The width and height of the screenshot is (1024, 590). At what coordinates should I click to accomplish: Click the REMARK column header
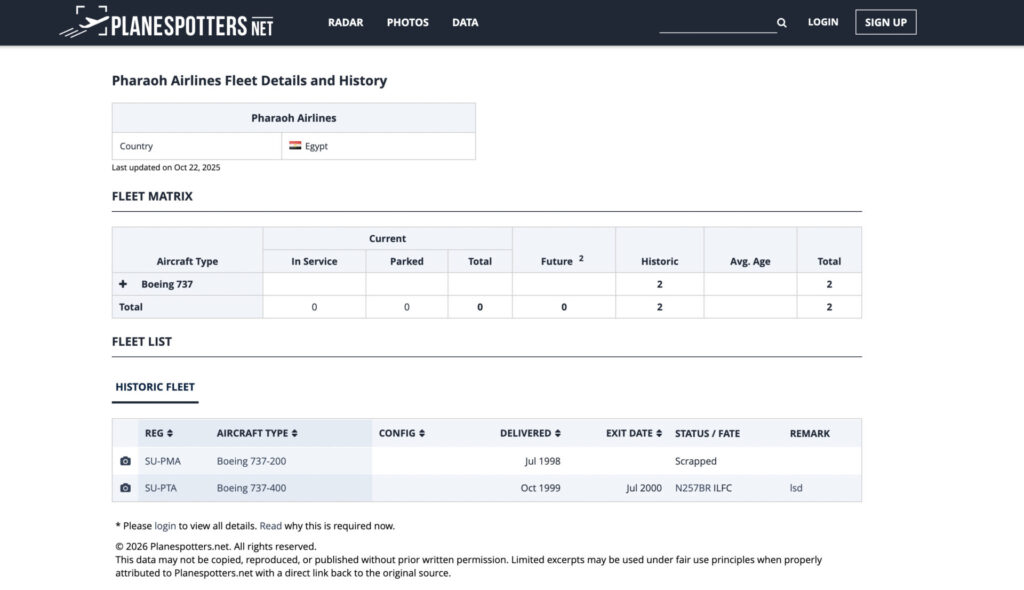(810, 433)
